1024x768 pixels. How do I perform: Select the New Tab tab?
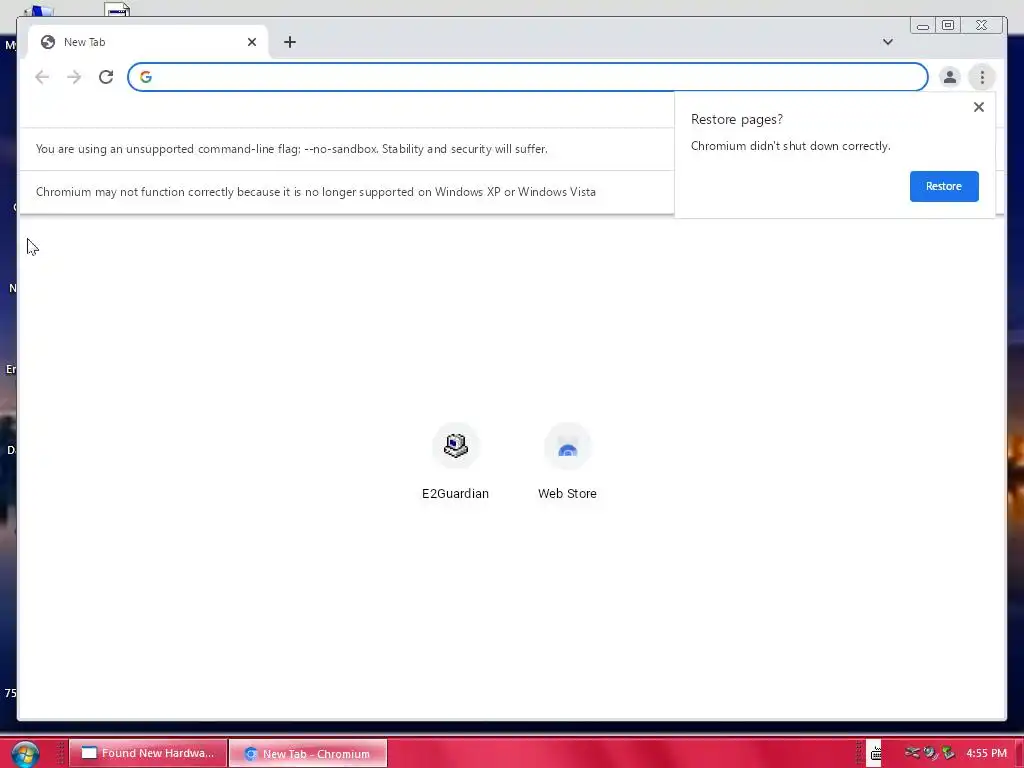pos(148,42)
